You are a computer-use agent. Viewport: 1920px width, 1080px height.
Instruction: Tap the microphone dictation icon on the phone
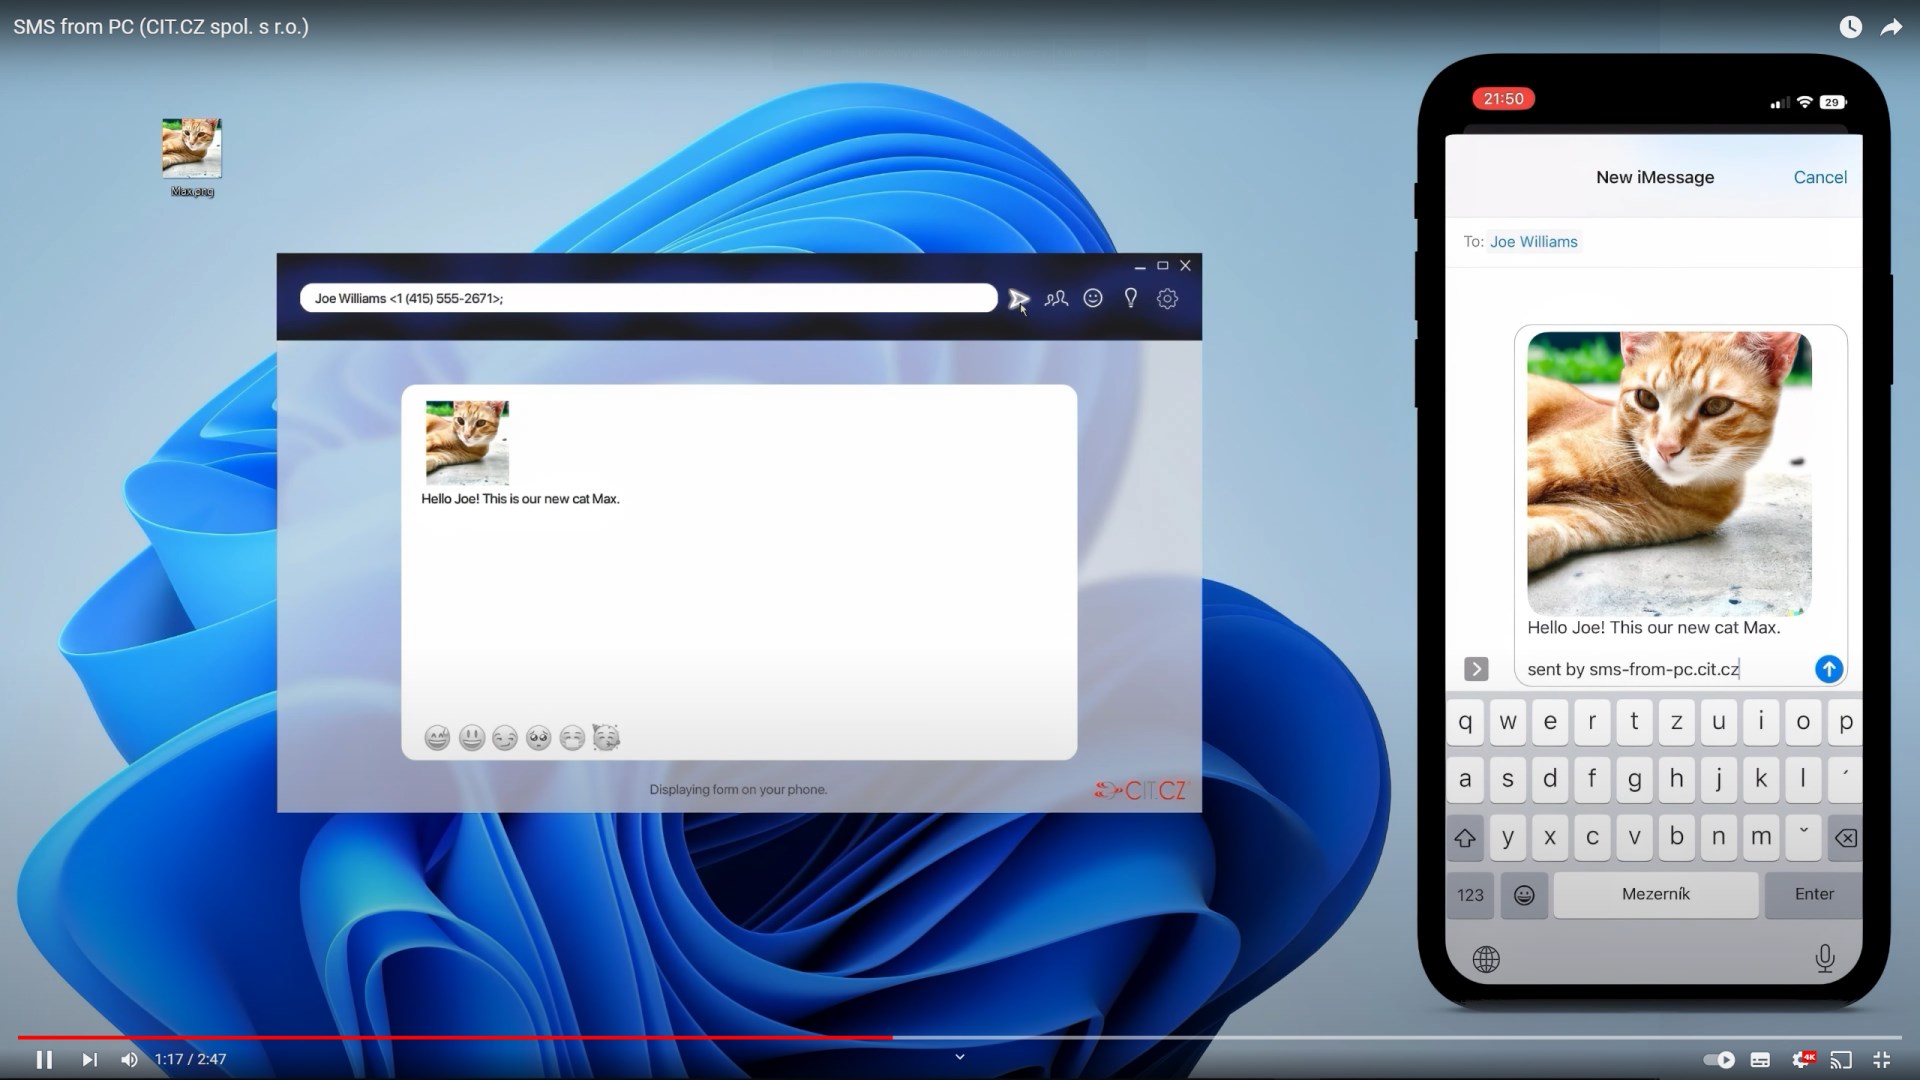click(1824, 959)
